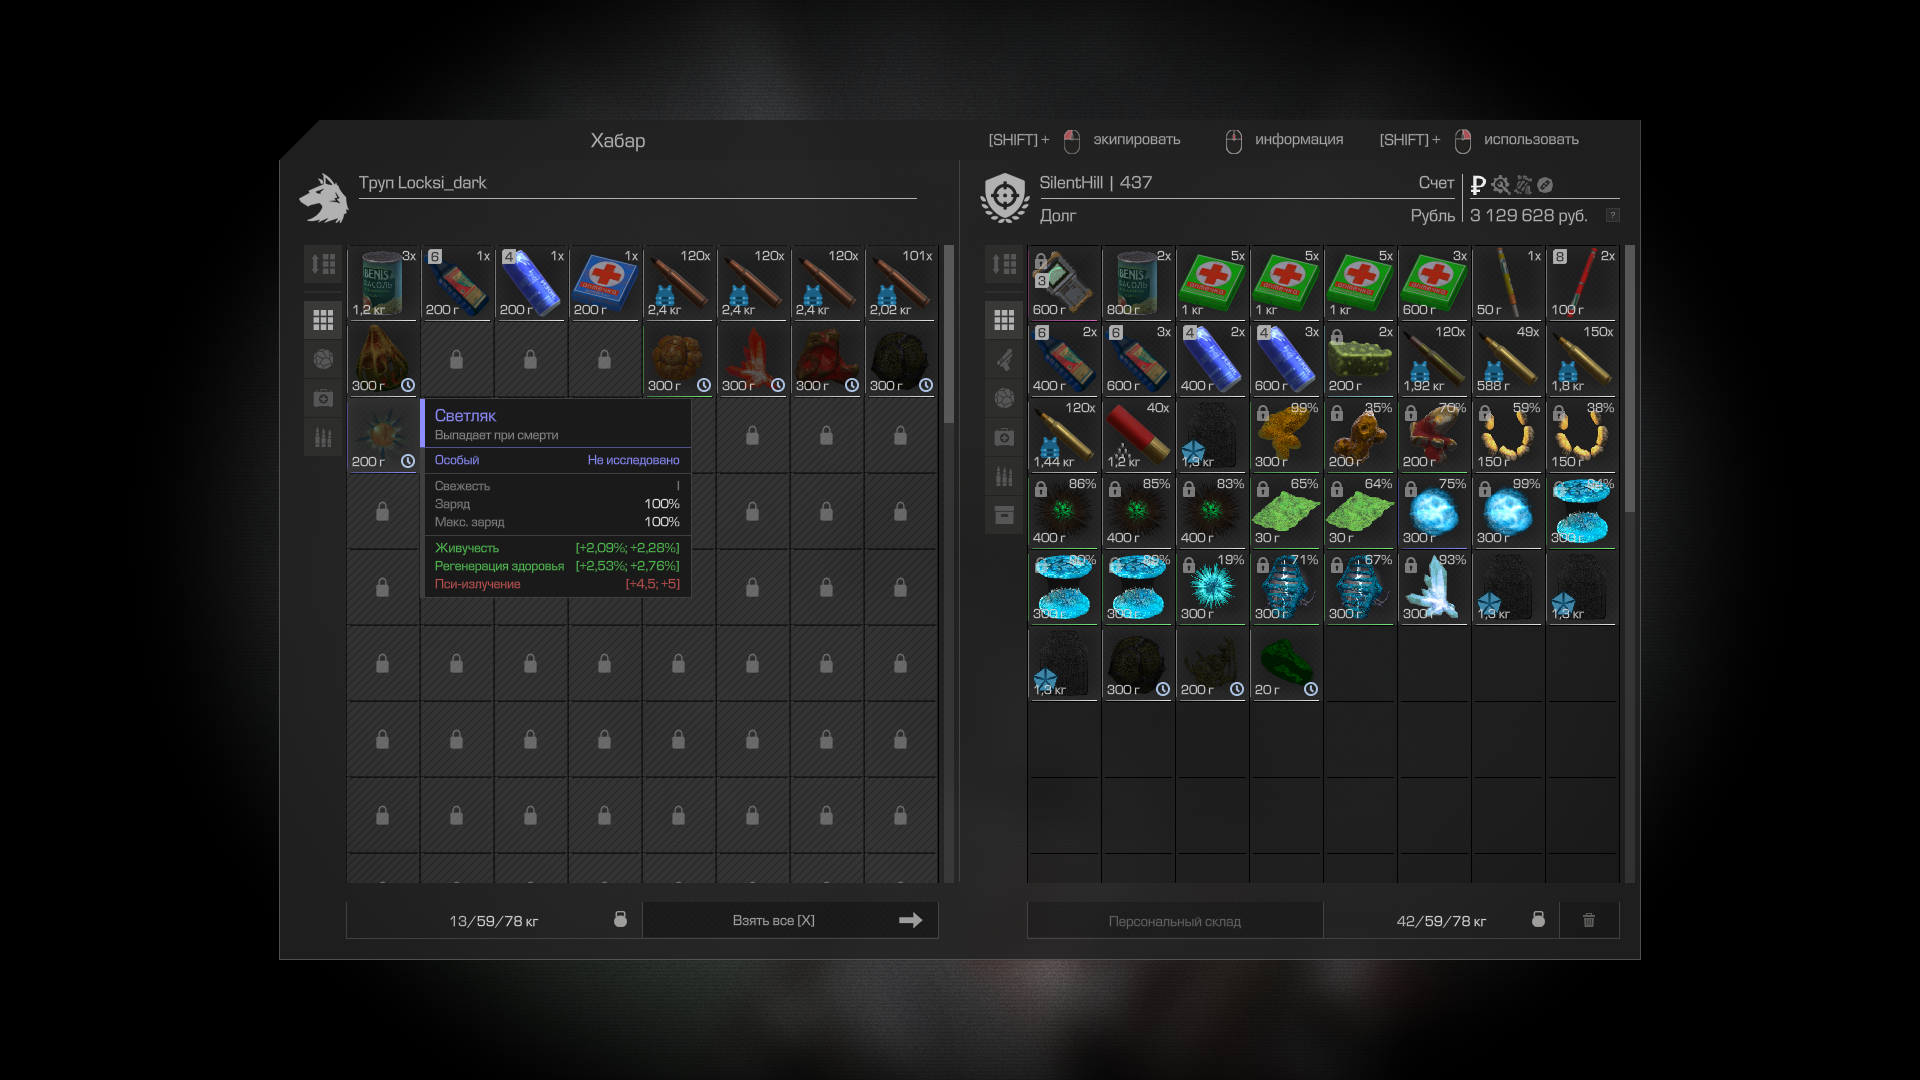Image resolution: width=1920 pixels, height=1080 pixels.
Task: Click the Взять все [X] button
Action: [790, 920]
